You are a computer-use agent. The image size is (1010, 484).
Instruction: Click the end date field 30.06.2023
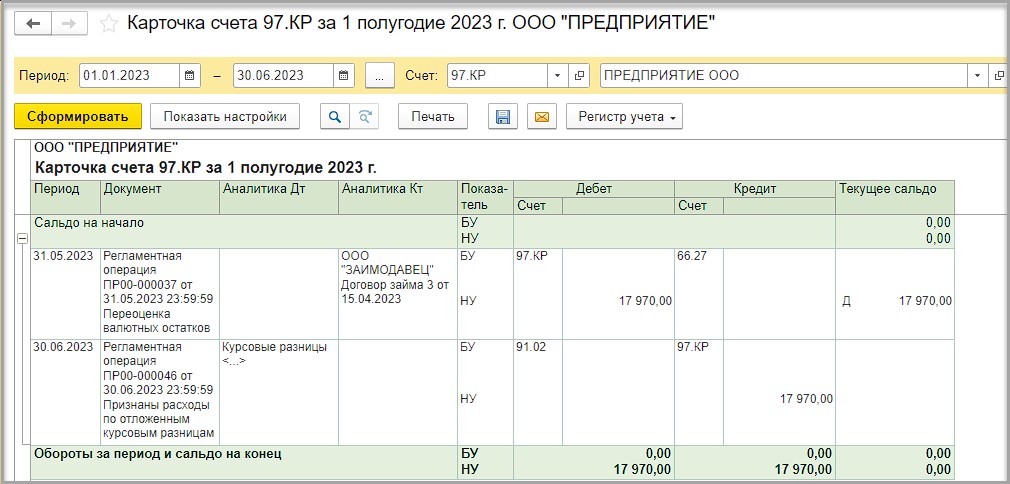[283, 75]
